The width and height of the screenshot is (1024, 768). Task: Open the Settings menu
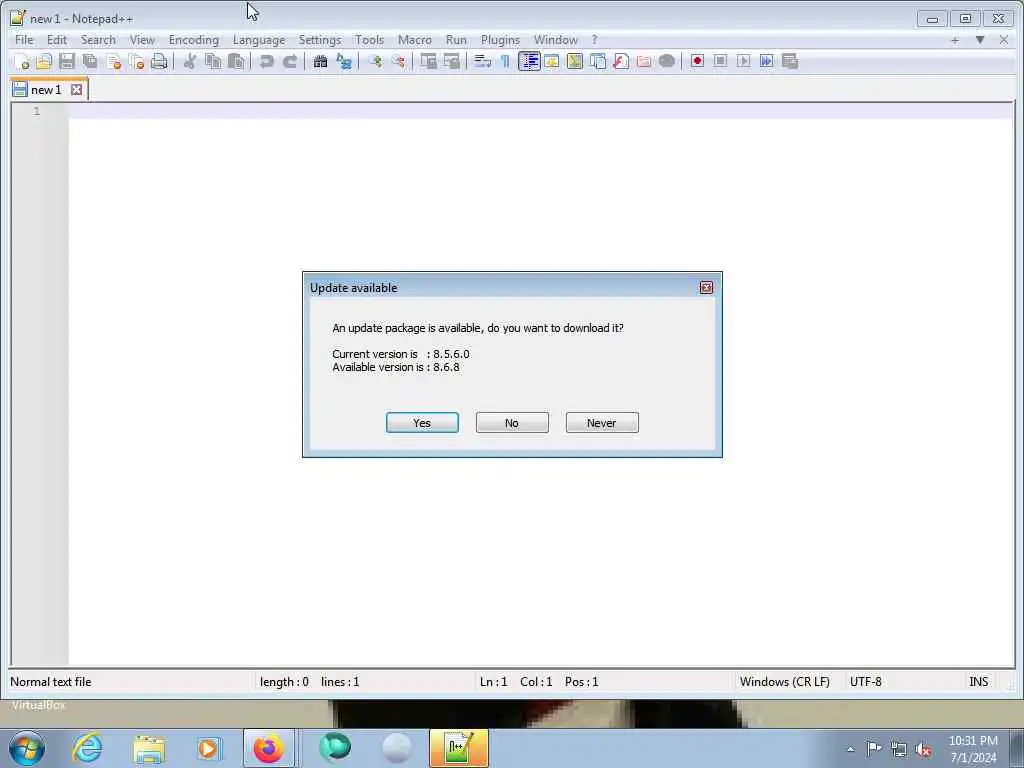[320, 40]
